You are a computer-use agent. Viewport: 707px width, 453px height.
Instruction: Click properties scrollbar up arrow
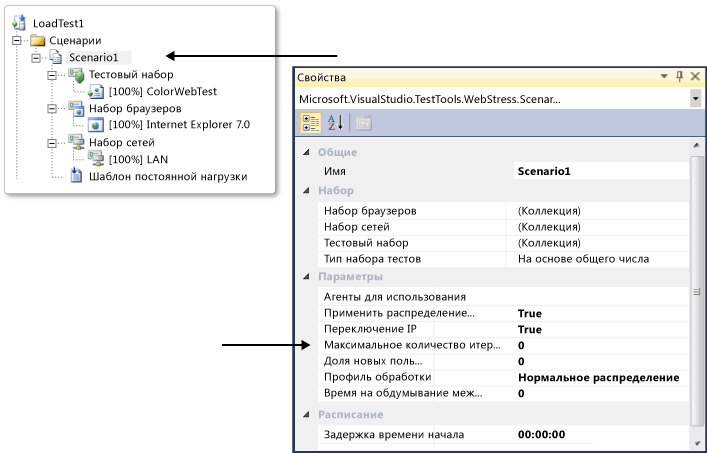point(697,145)
